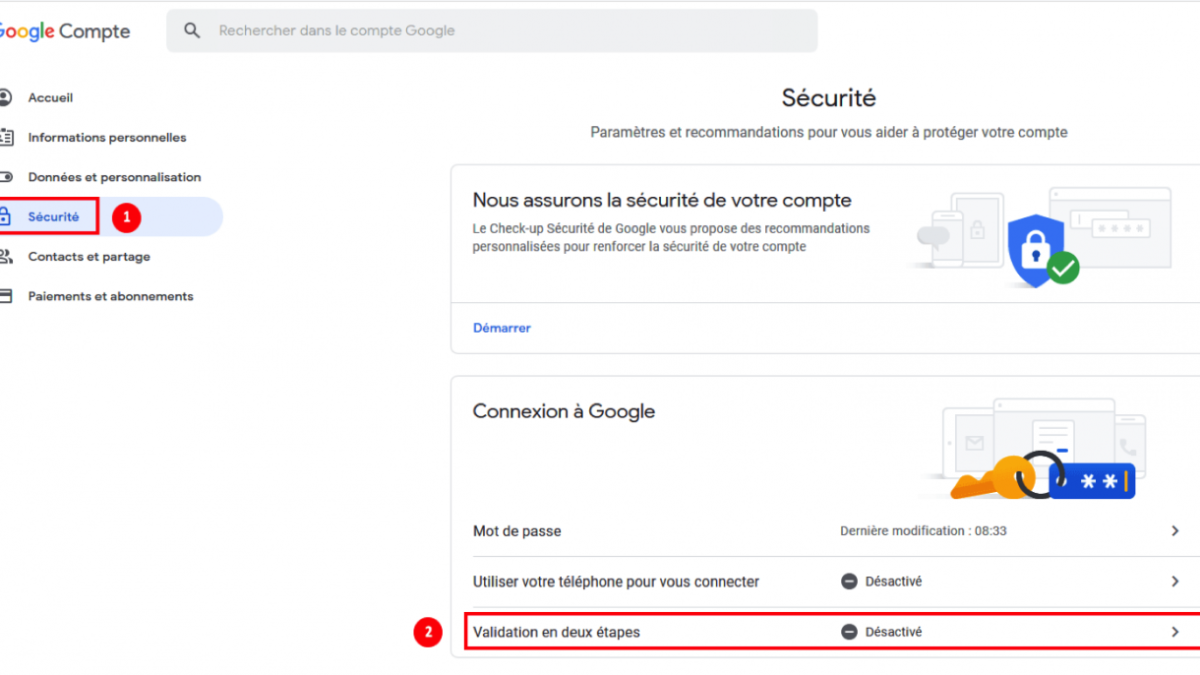Click the Accueil sidebar icon
This screenshot has height=675, width=1200.
(5, 98)
